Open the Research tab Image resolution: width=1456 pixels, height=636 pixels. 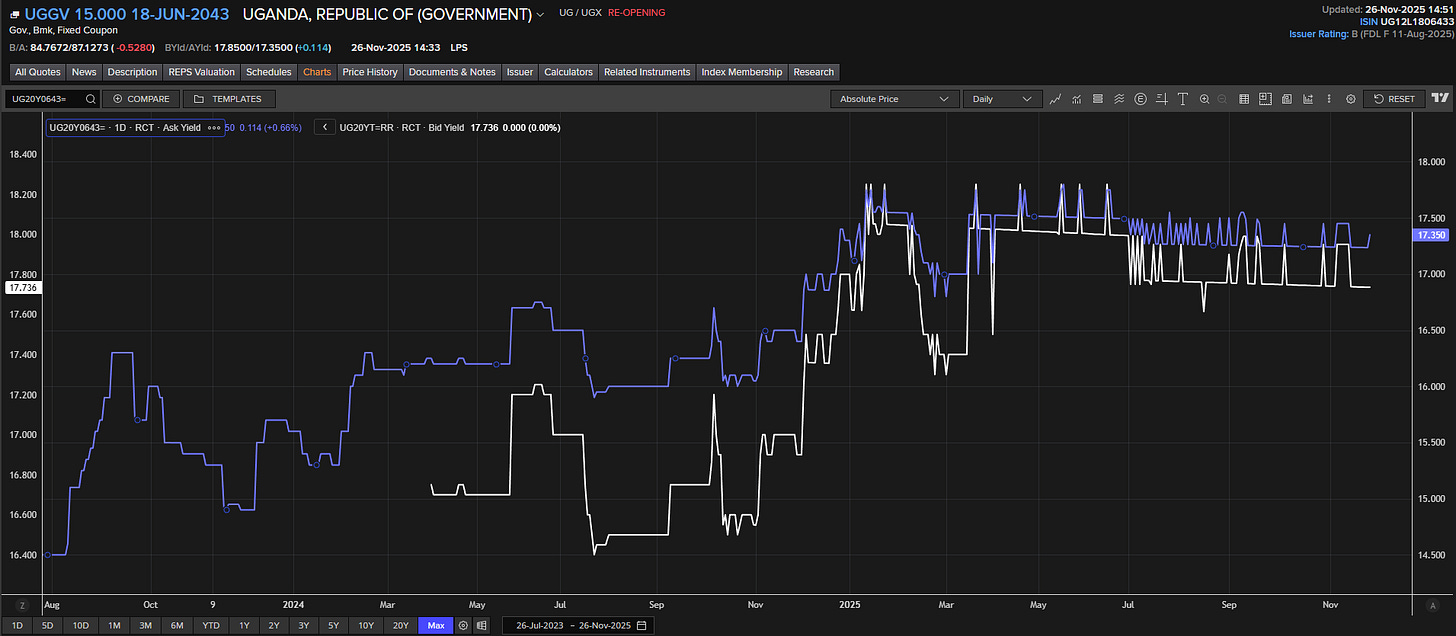click(x=814, y=72)
